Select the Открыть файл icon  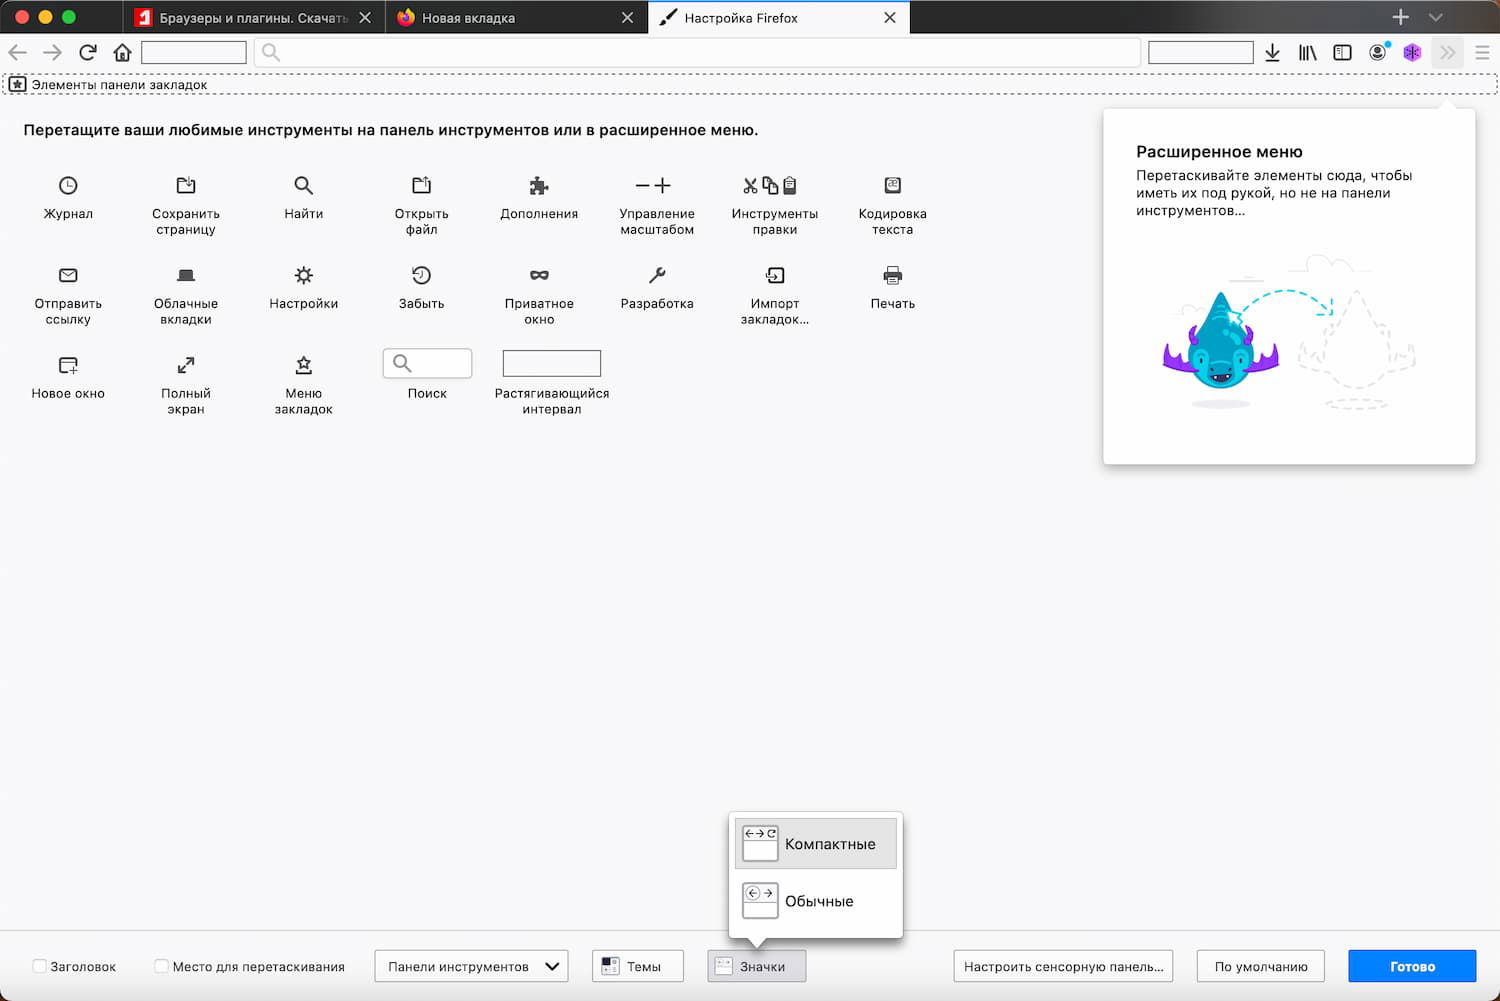(422, 185)
